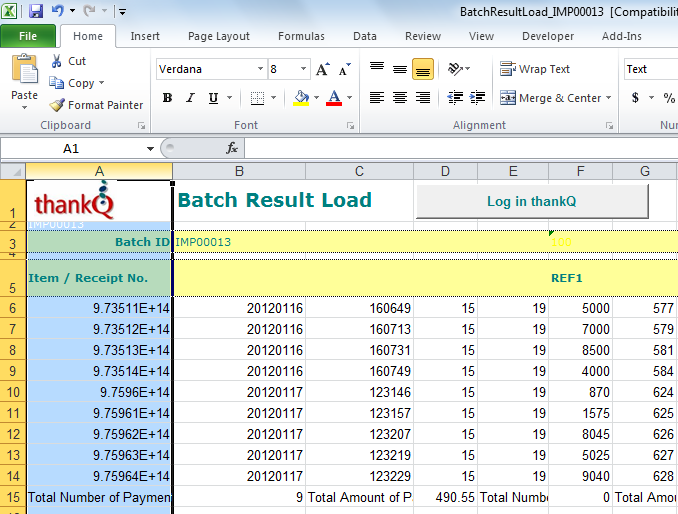Click the Orientation text angle icon
This screenshot has width=678, height=514.
click(455, 69)
